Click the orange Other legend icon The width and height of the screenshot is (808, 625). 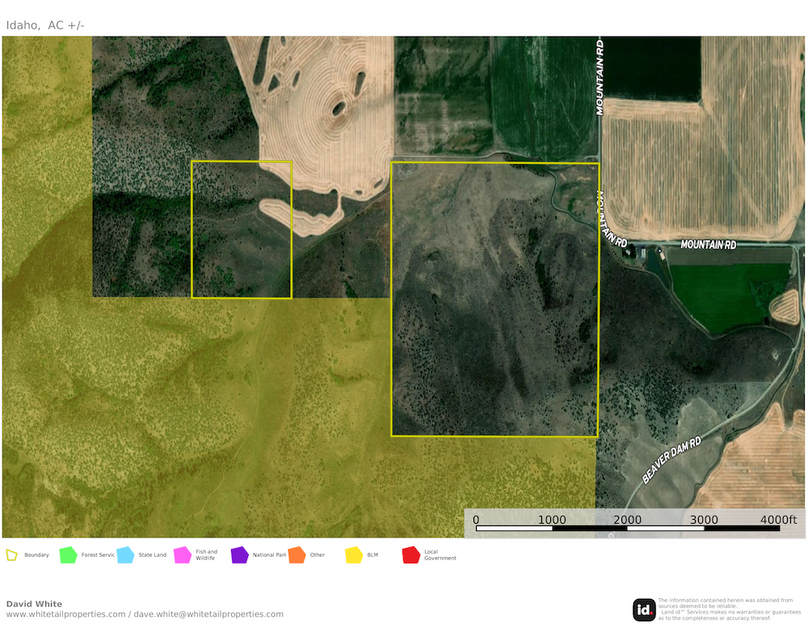[x=296, y=555]
